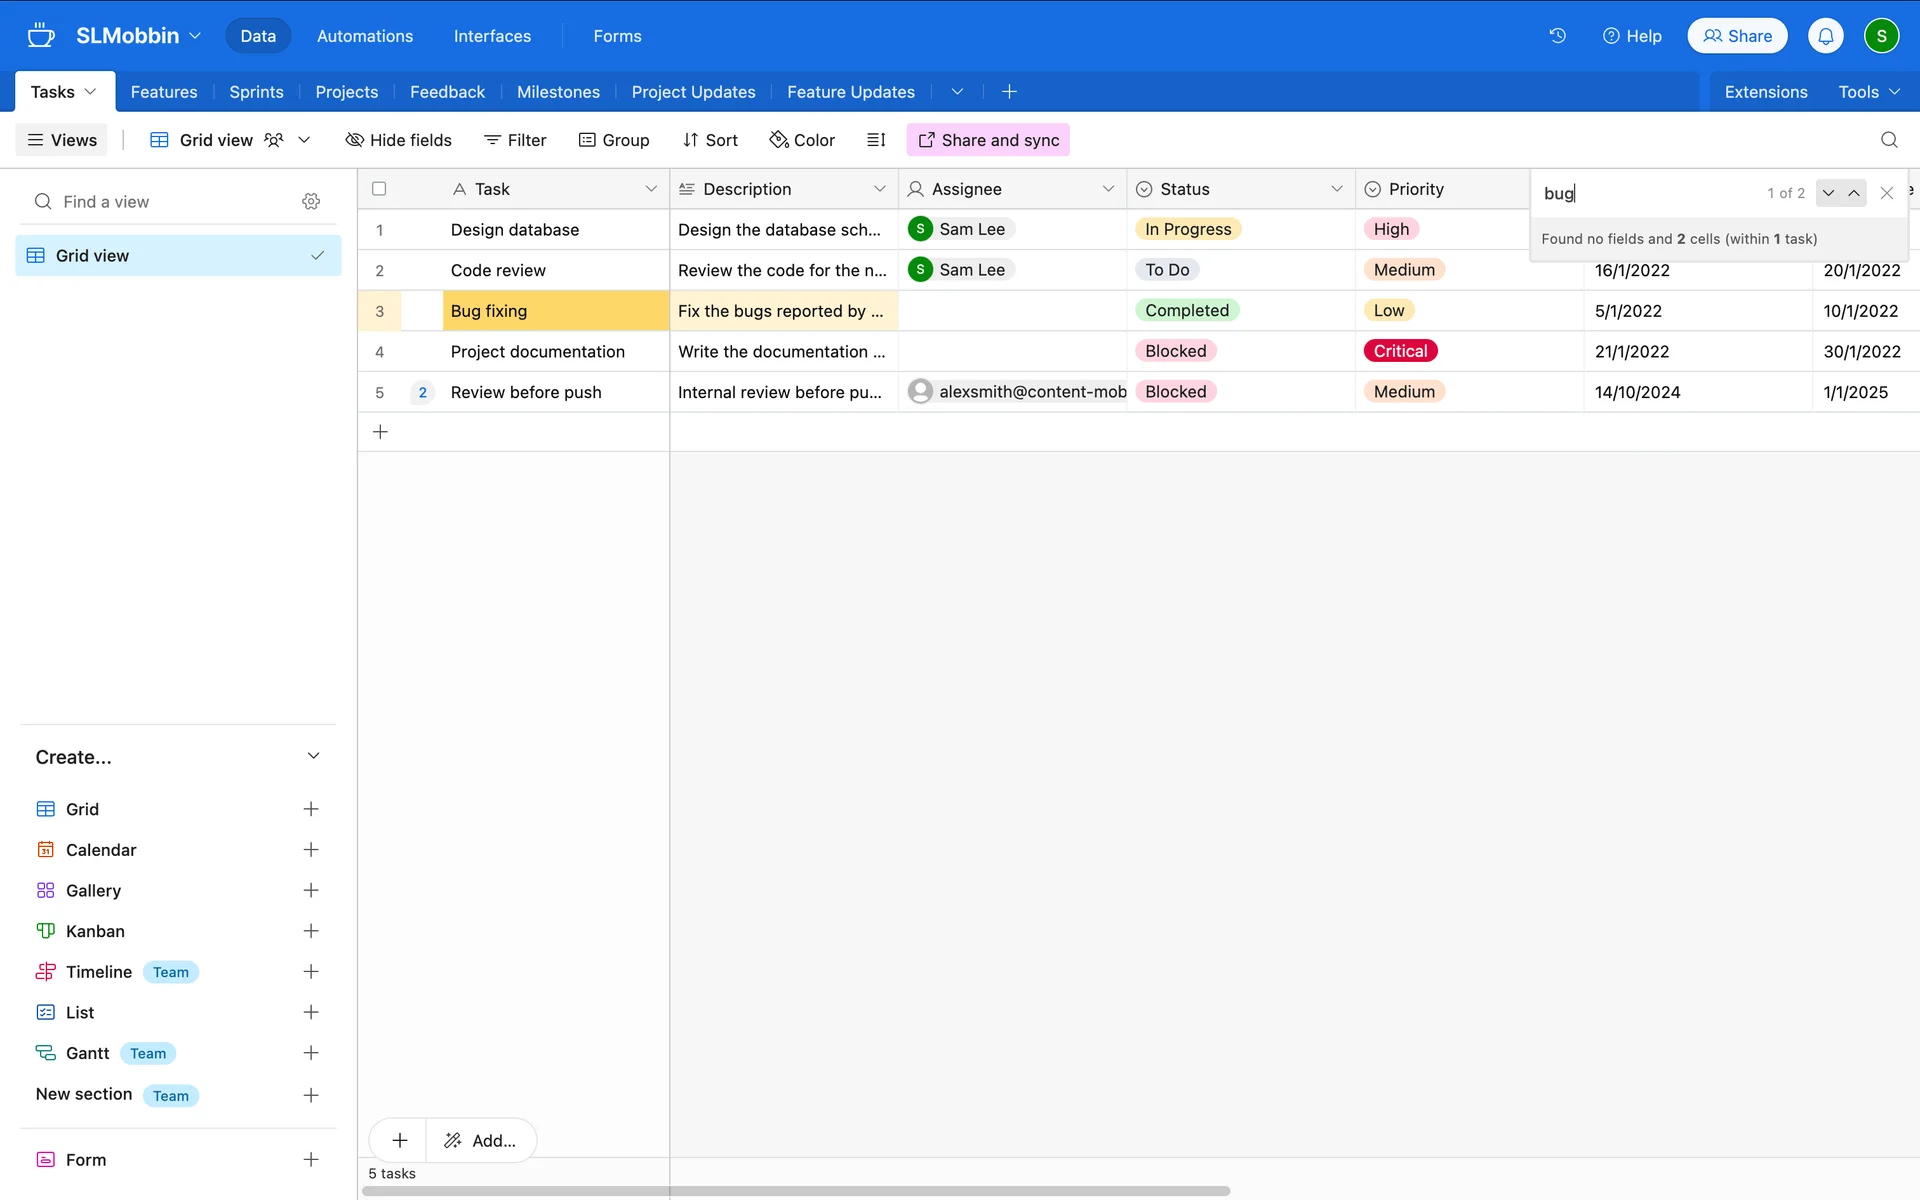Viewport: 1920px width, 1200px height.
Task: Go to next search result arrow
Action: click(1828, 193)
